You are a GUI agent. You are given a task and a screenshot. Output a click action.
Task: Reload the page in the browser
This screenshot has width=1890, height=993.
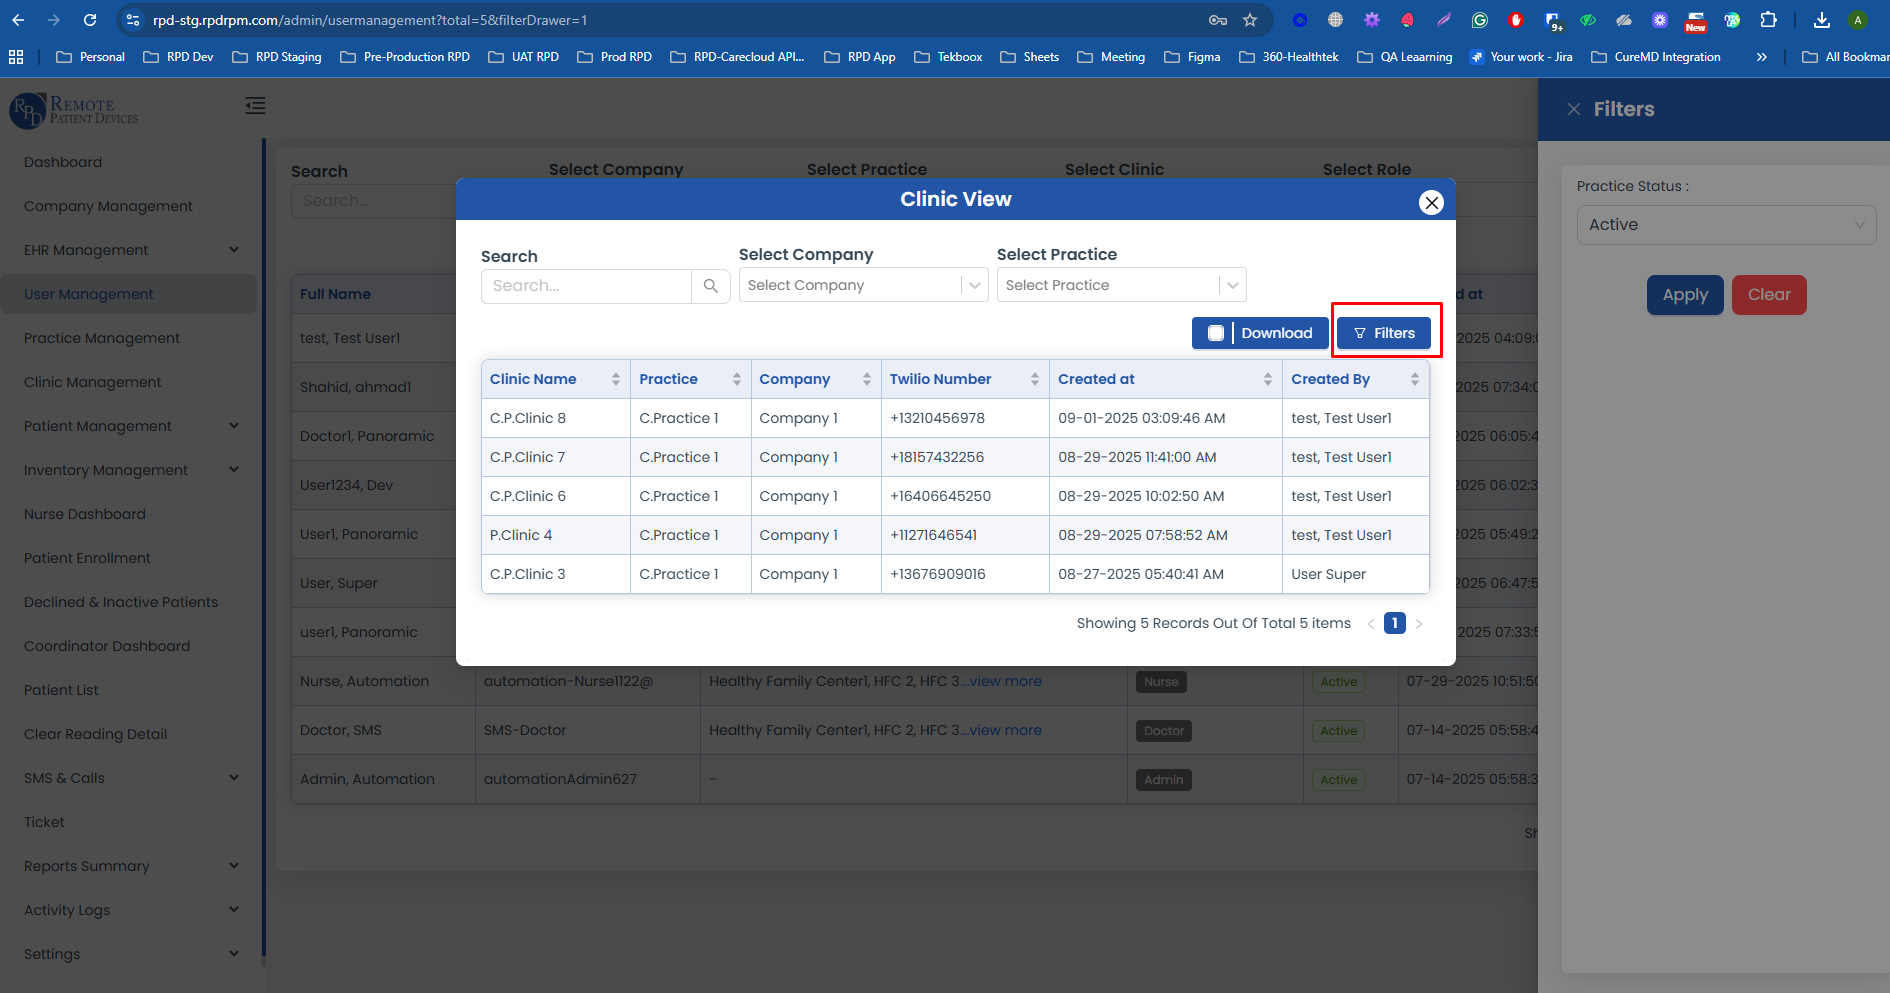(90, 20)
